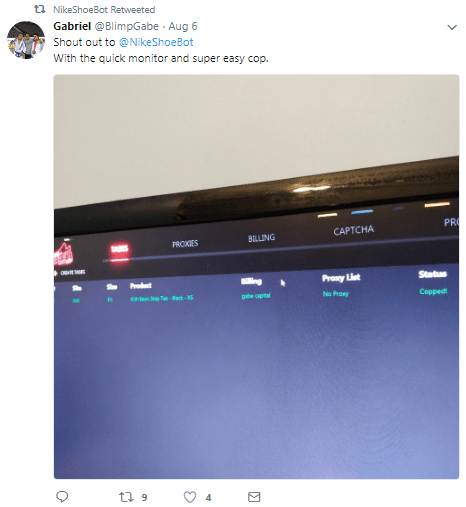Like the tweet with heart icon
The height and width of the screenshot is (507, 466).
click(x=190, y=497)
